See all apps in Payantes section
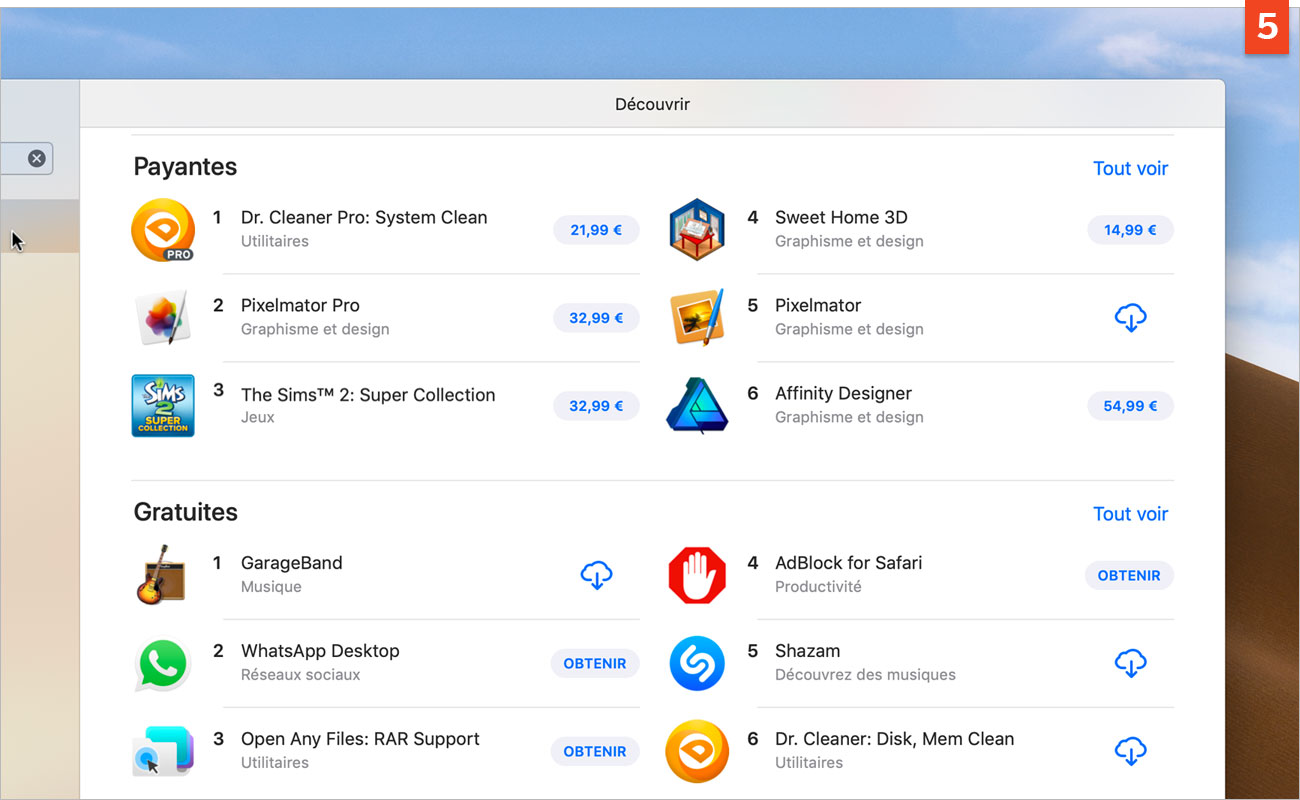 (1130, 168)
